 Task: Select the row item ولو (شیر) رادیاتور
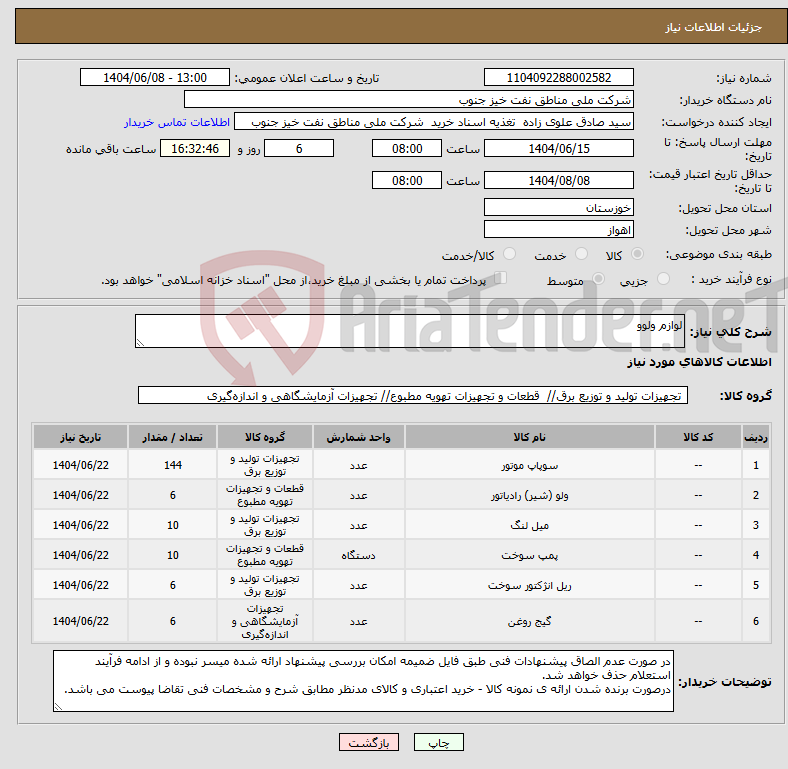coord(529,496)
